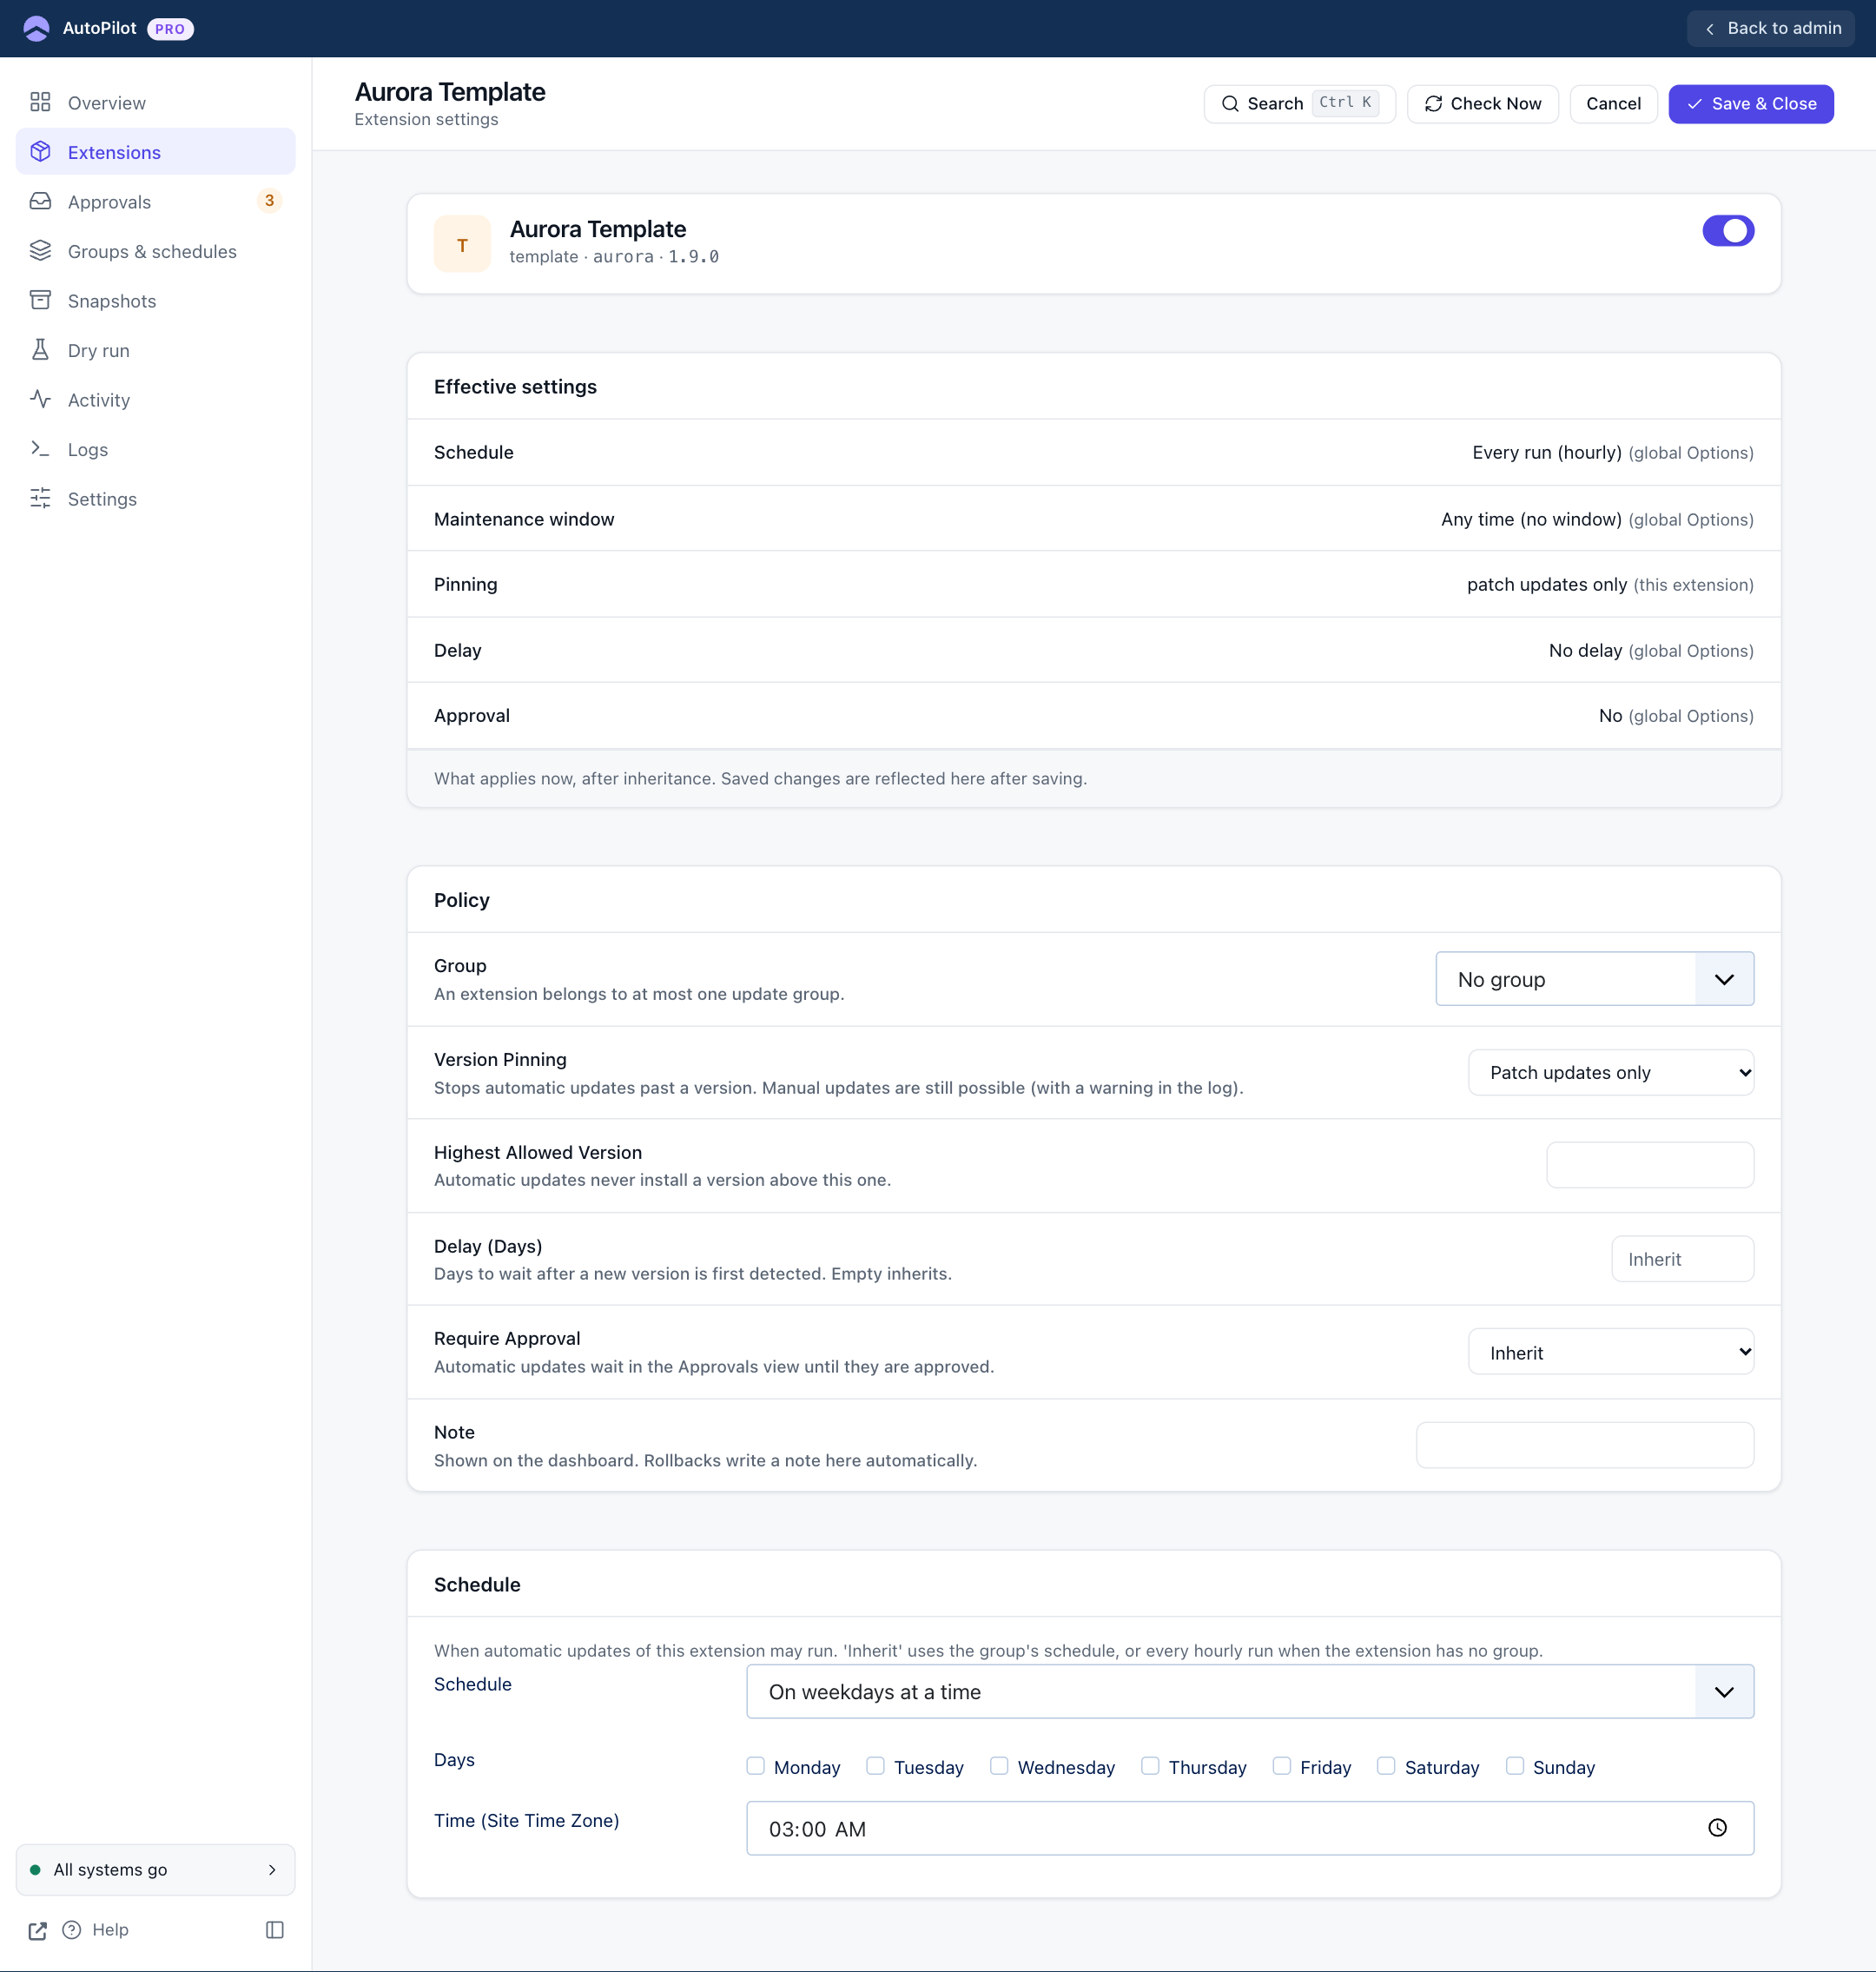Check the Tuesday checkbox
Screen dimensions: 1876x1972
[x=875, y=1766]
